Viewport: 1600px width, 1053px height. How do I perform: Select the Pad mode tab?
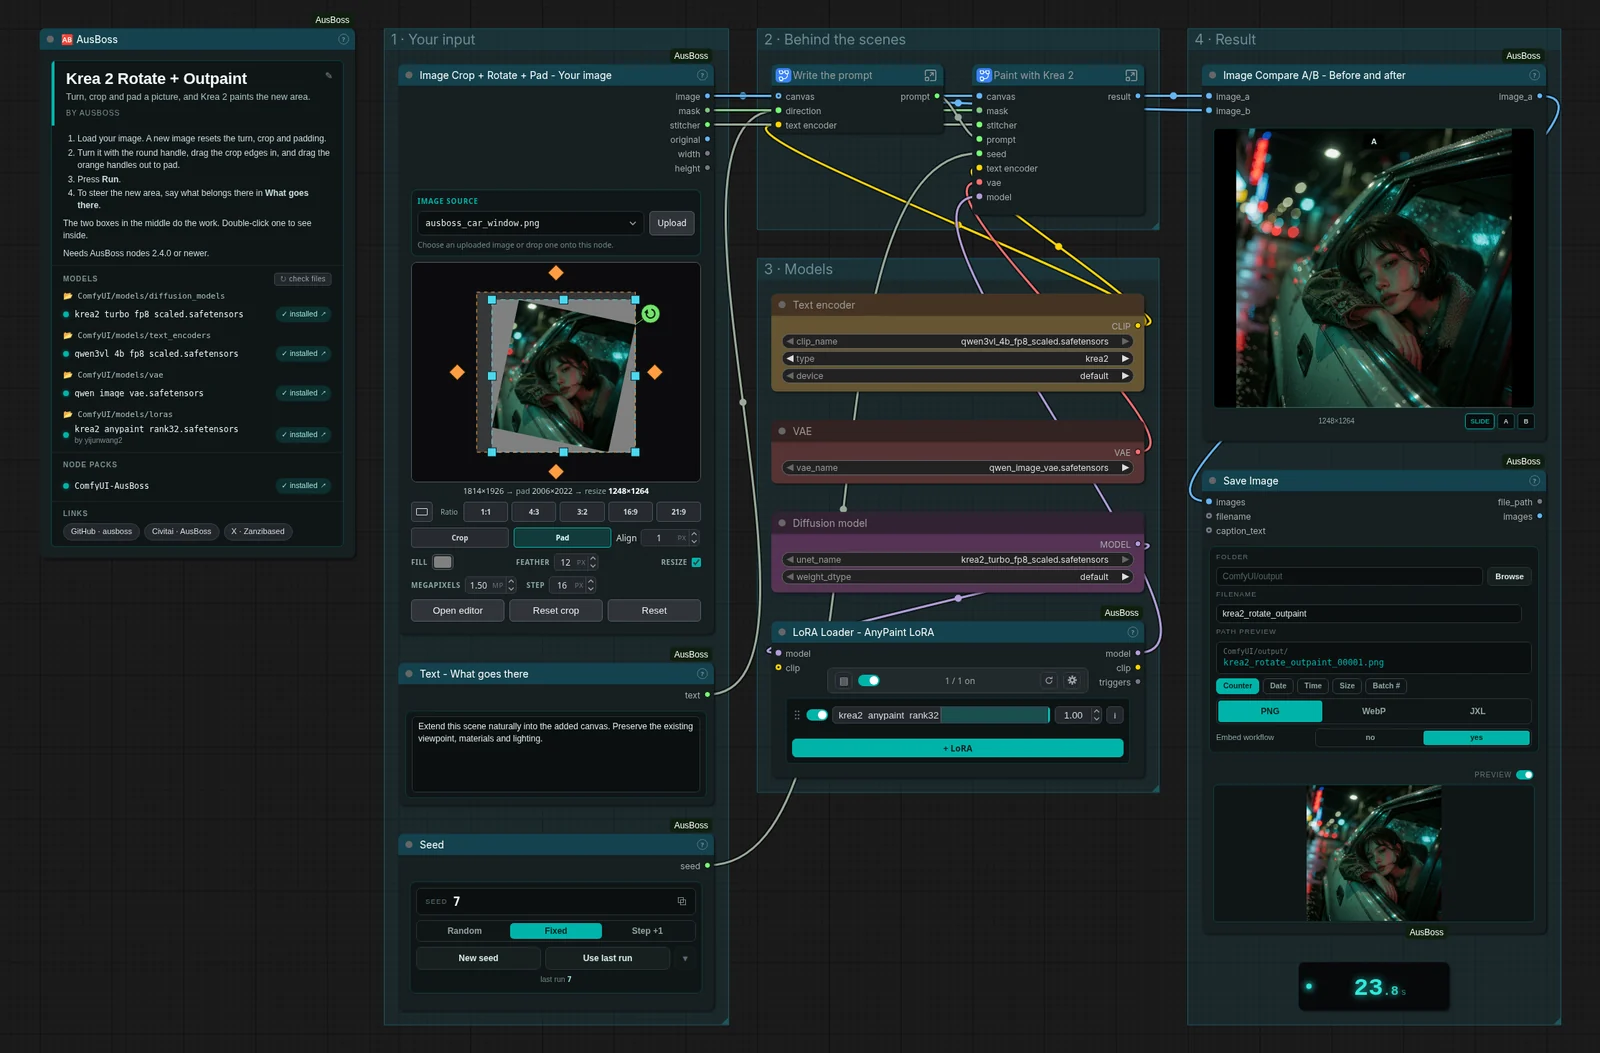(x=562, y=538)
